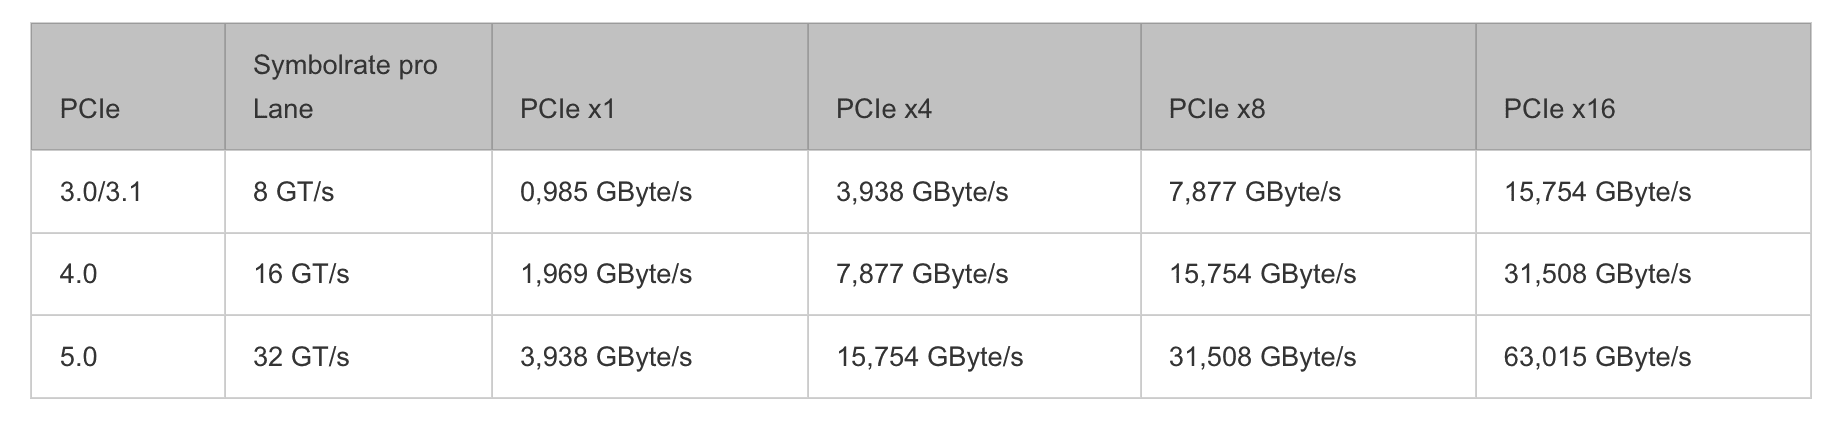This screenshot has width=1838, height=428.
Task: Click the 0,985 GByte/s value
Action: click(605, 191)
